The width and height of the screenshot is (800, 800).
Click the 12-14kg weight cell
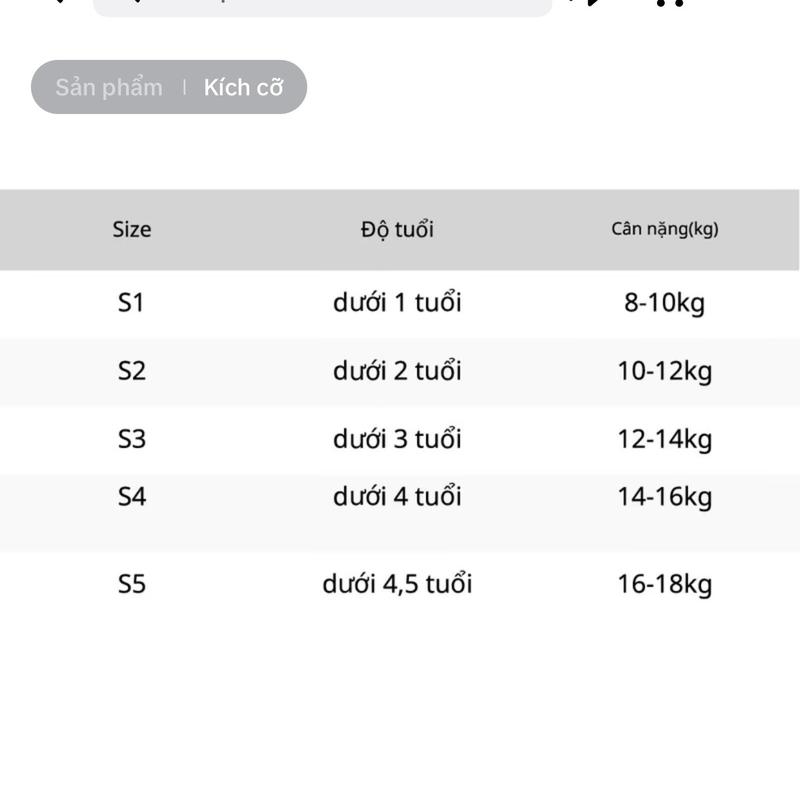click(665, 439)
